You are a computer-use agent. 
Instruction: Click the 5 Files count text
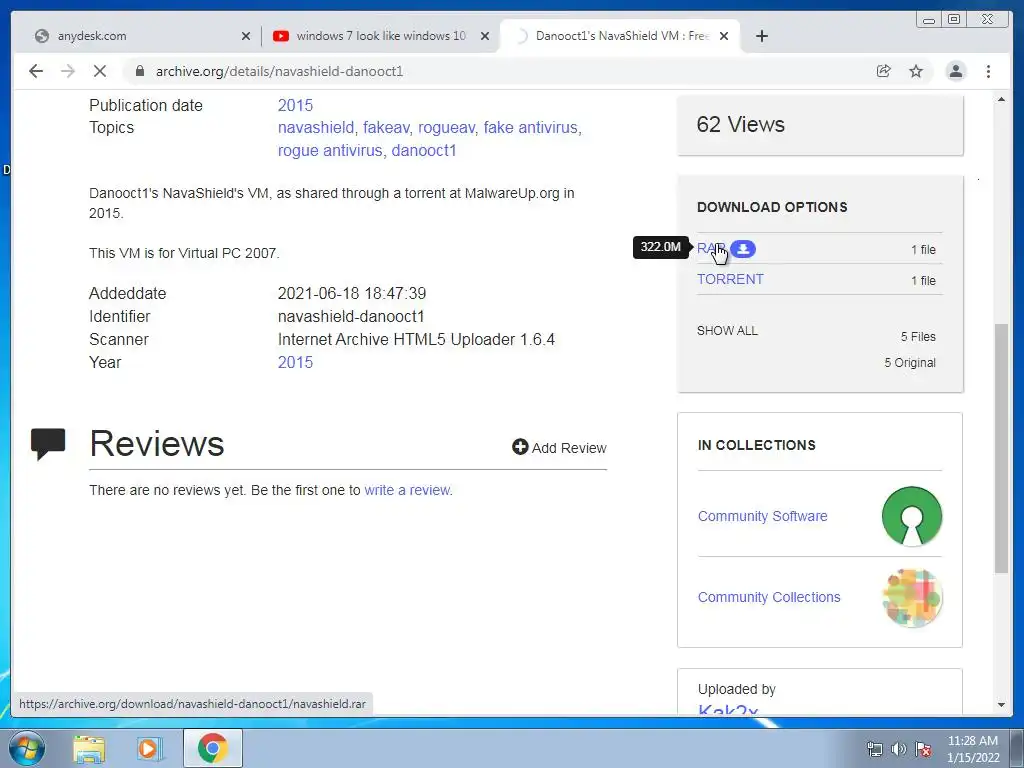tap(918, 336)
